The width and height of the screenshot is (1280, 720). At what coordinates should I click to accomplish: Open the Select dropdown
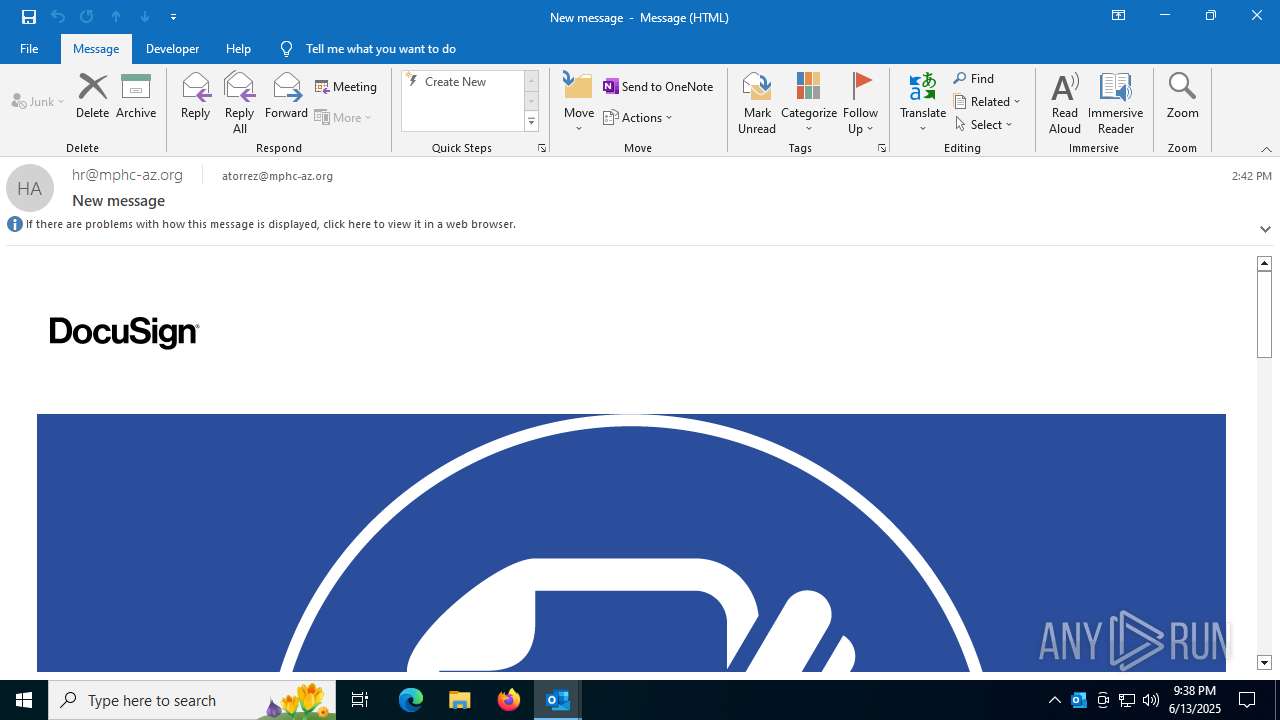pos(984,124)
